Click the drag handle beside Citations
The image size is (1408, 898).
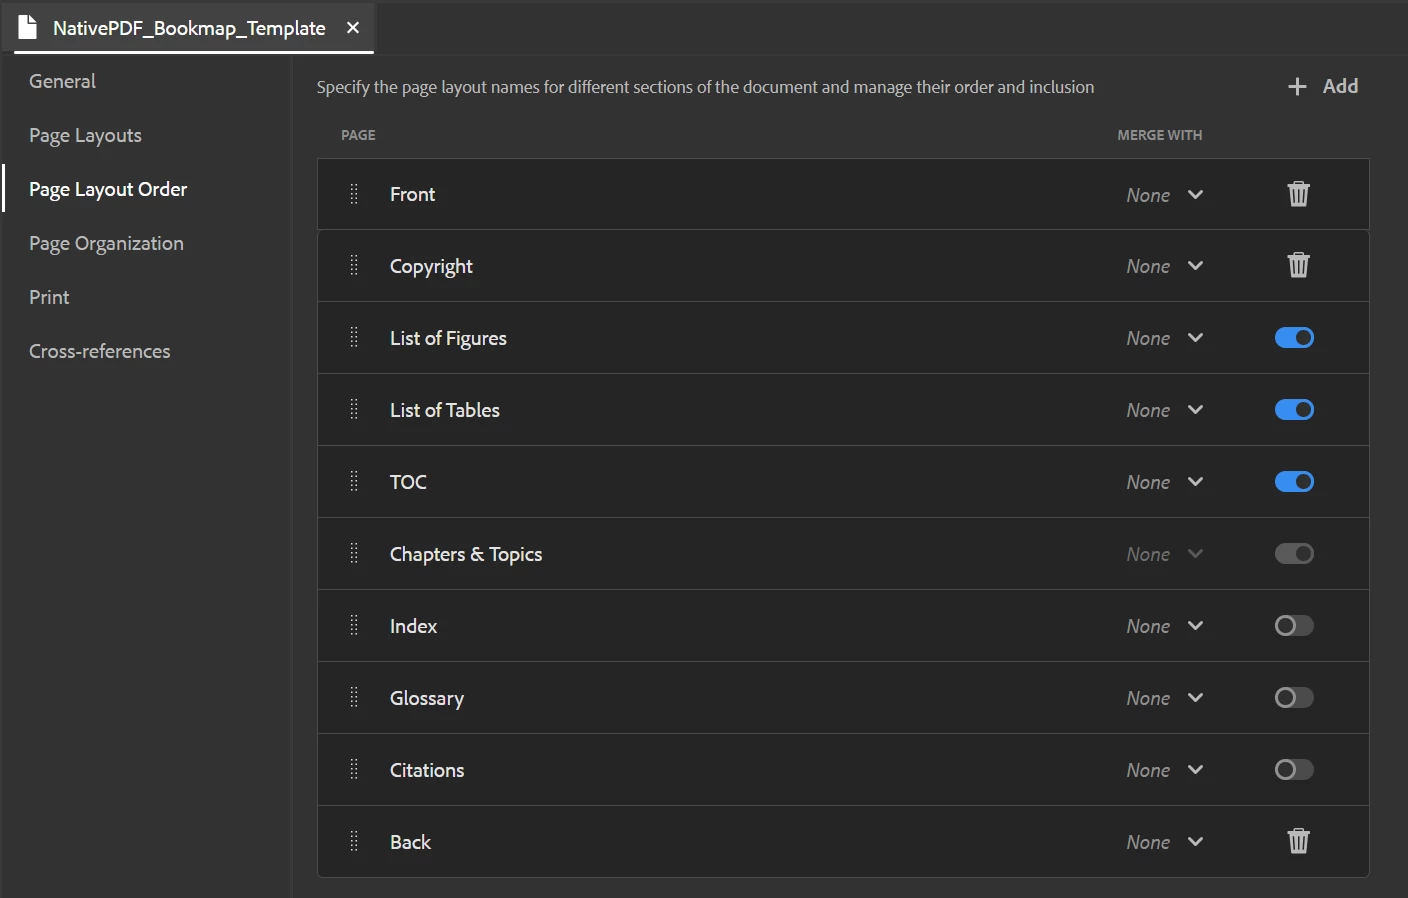click(354, 769)
